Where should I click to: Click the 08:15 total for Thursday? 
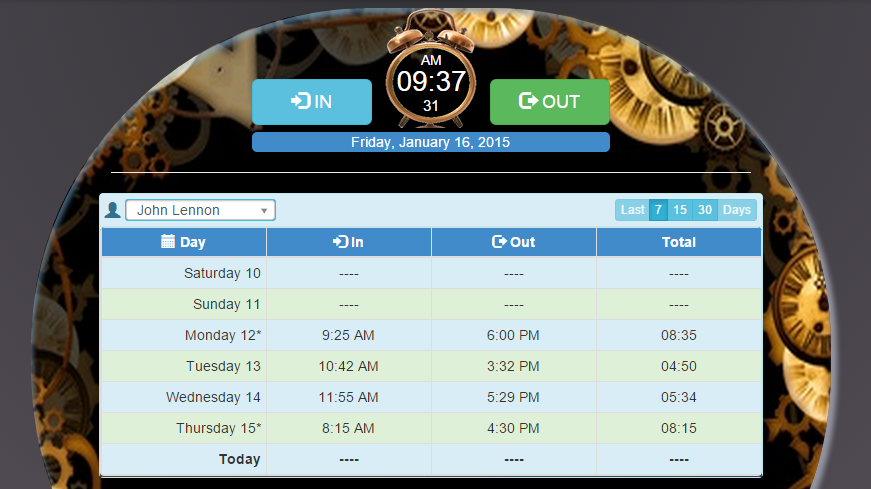click(678, 428)
